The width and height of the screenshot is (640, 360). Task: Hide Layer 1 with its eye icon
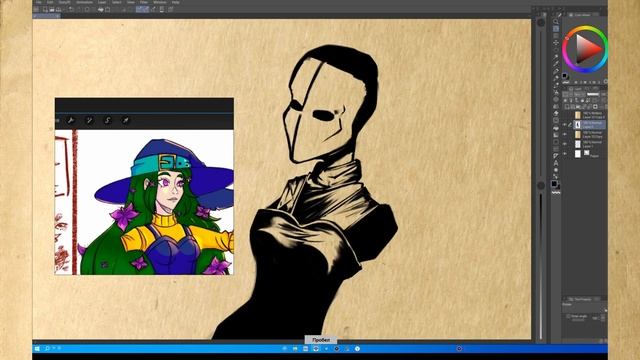click(565, 144)
